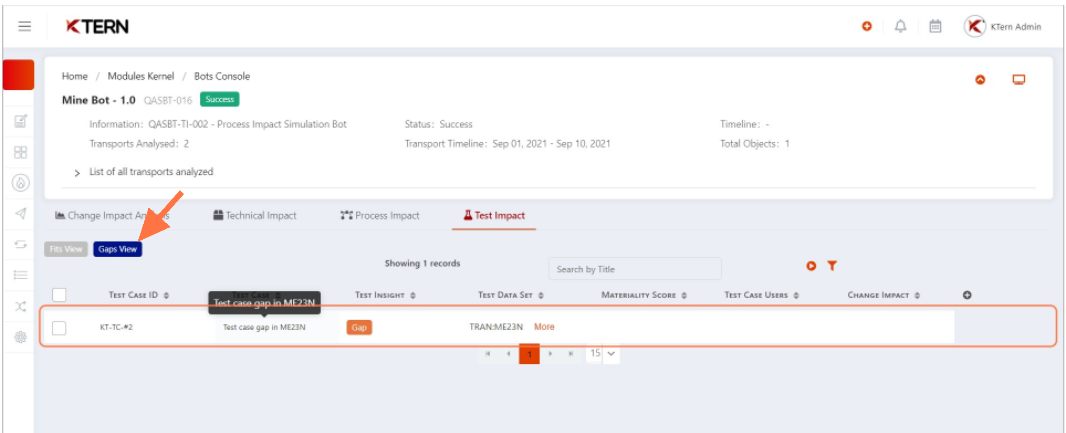Open the notifications bell

901,27
